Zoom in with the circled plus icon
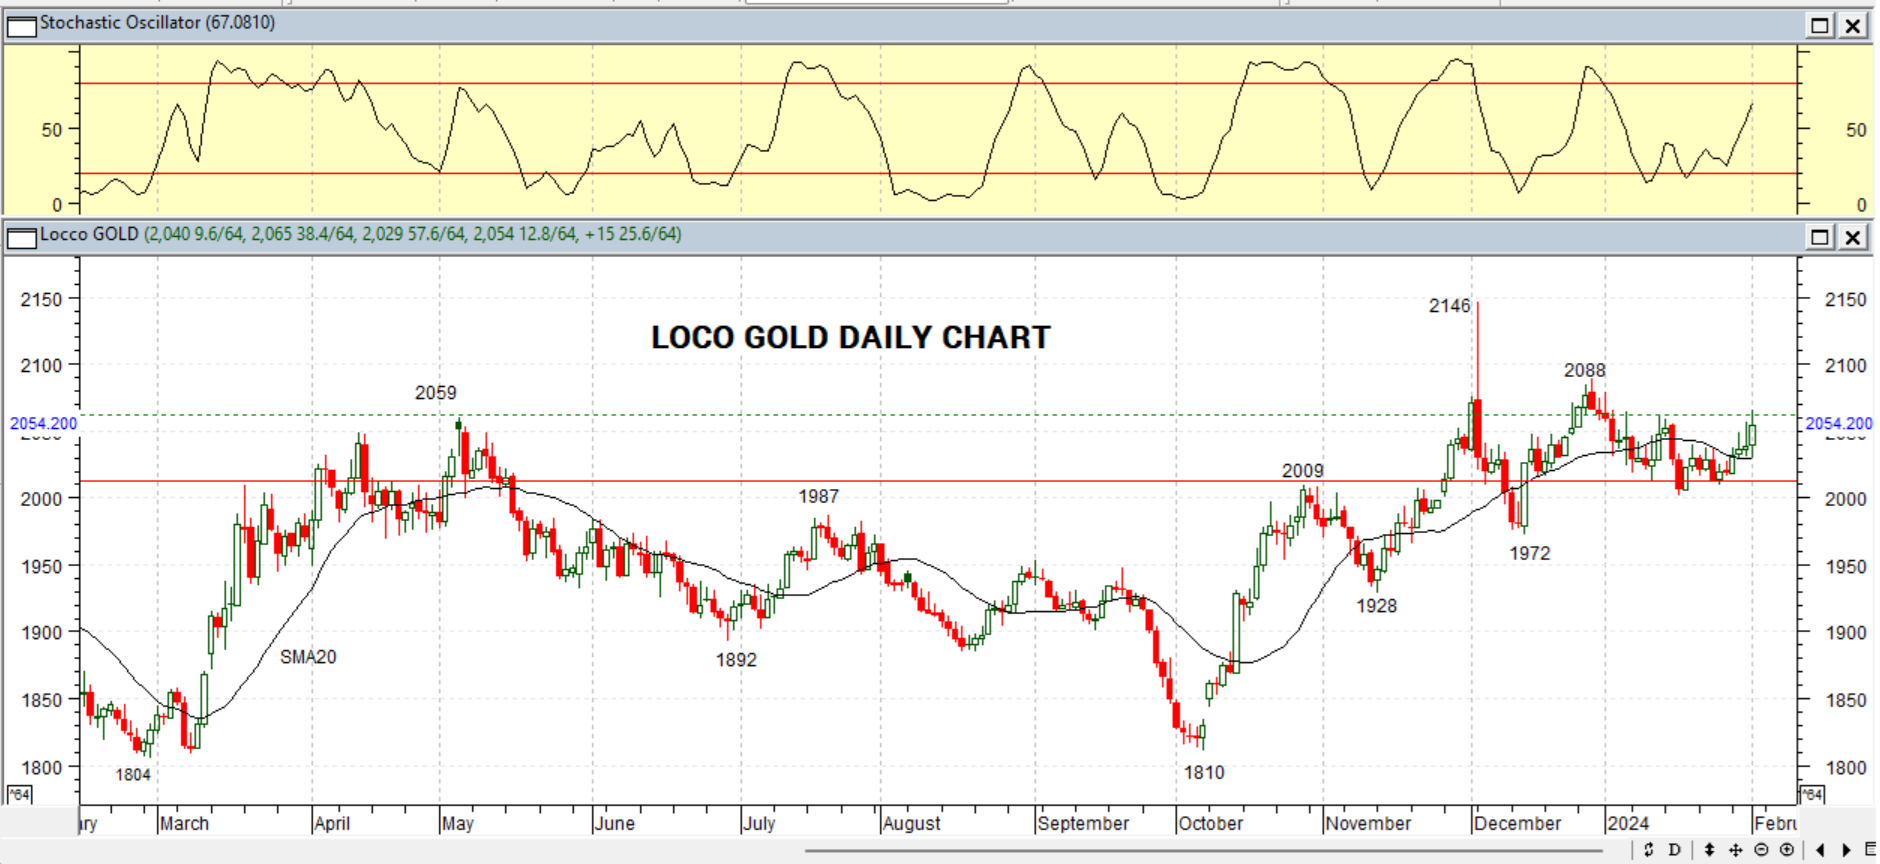The height and width of the screenshot is (864, 1880). pos(1787,850)
